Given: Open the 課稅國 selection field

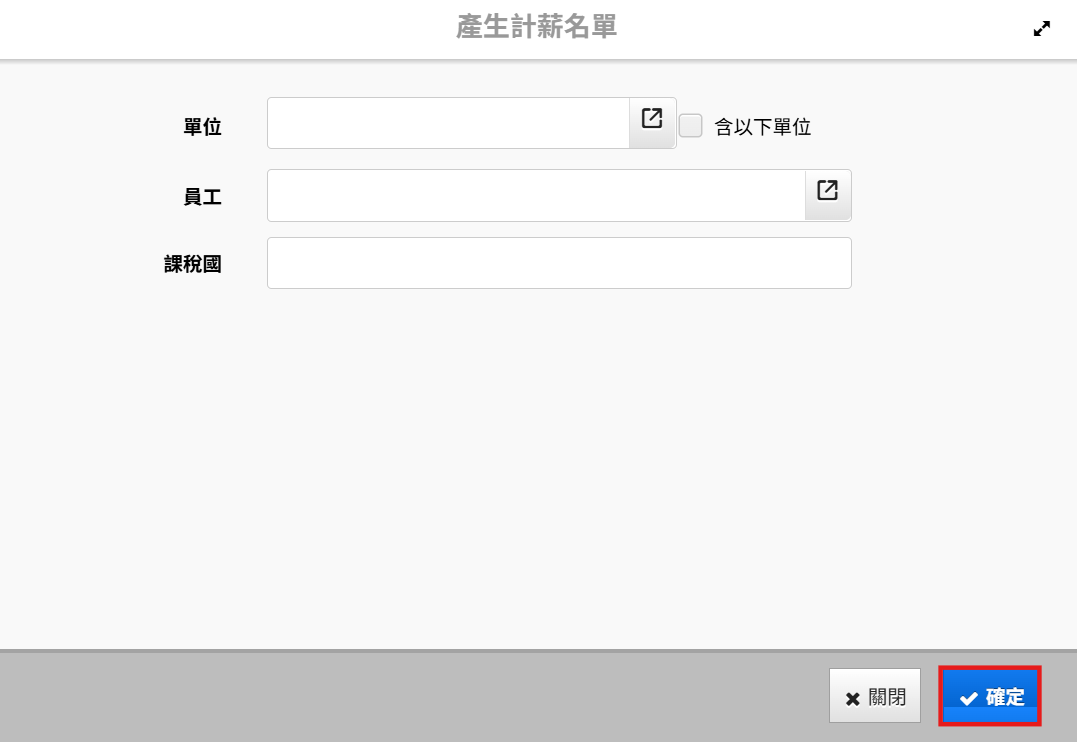Looking at the screenshot, I should pyautogui.click(x=559, y=263).
